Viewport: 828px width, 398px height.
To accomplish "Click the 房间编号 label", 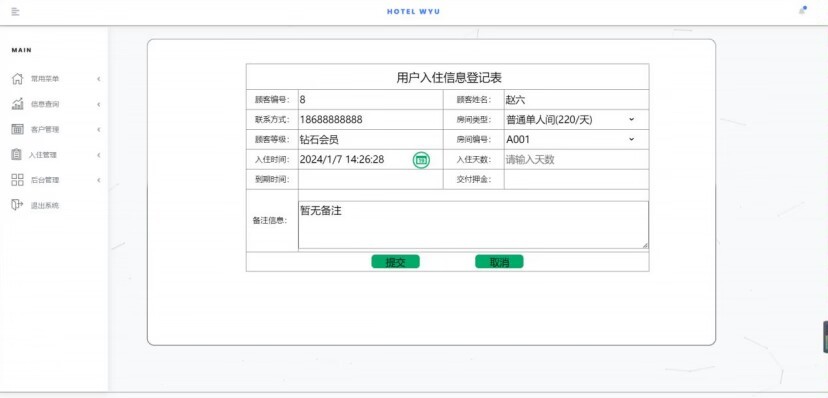I will click(x=474, y=140).
